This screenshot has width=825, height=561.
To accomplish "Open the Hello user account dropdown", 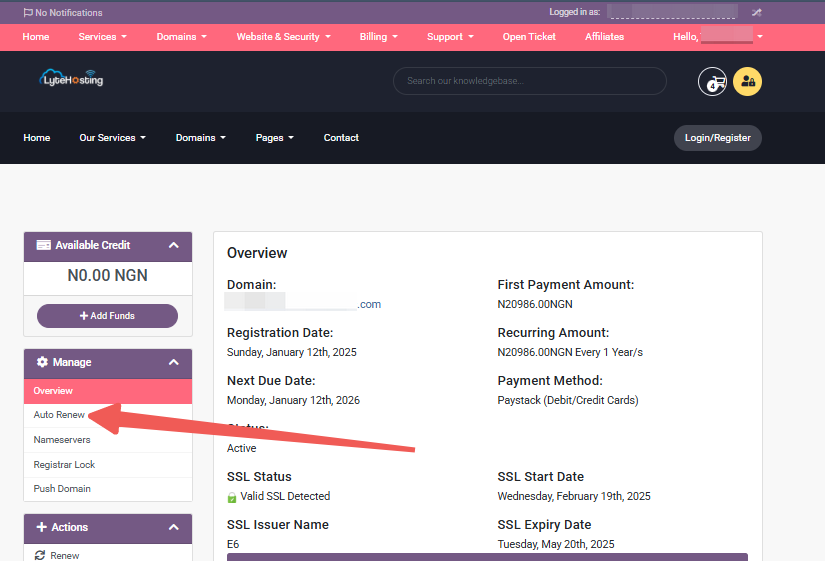I will tap(718, 37).
